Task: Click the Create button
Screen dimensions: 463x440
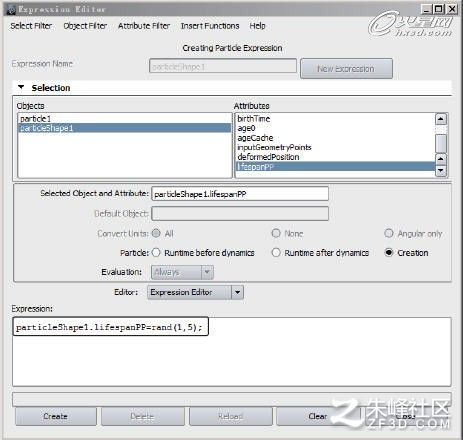Action: pyautogui.click(x=56, y=416)
